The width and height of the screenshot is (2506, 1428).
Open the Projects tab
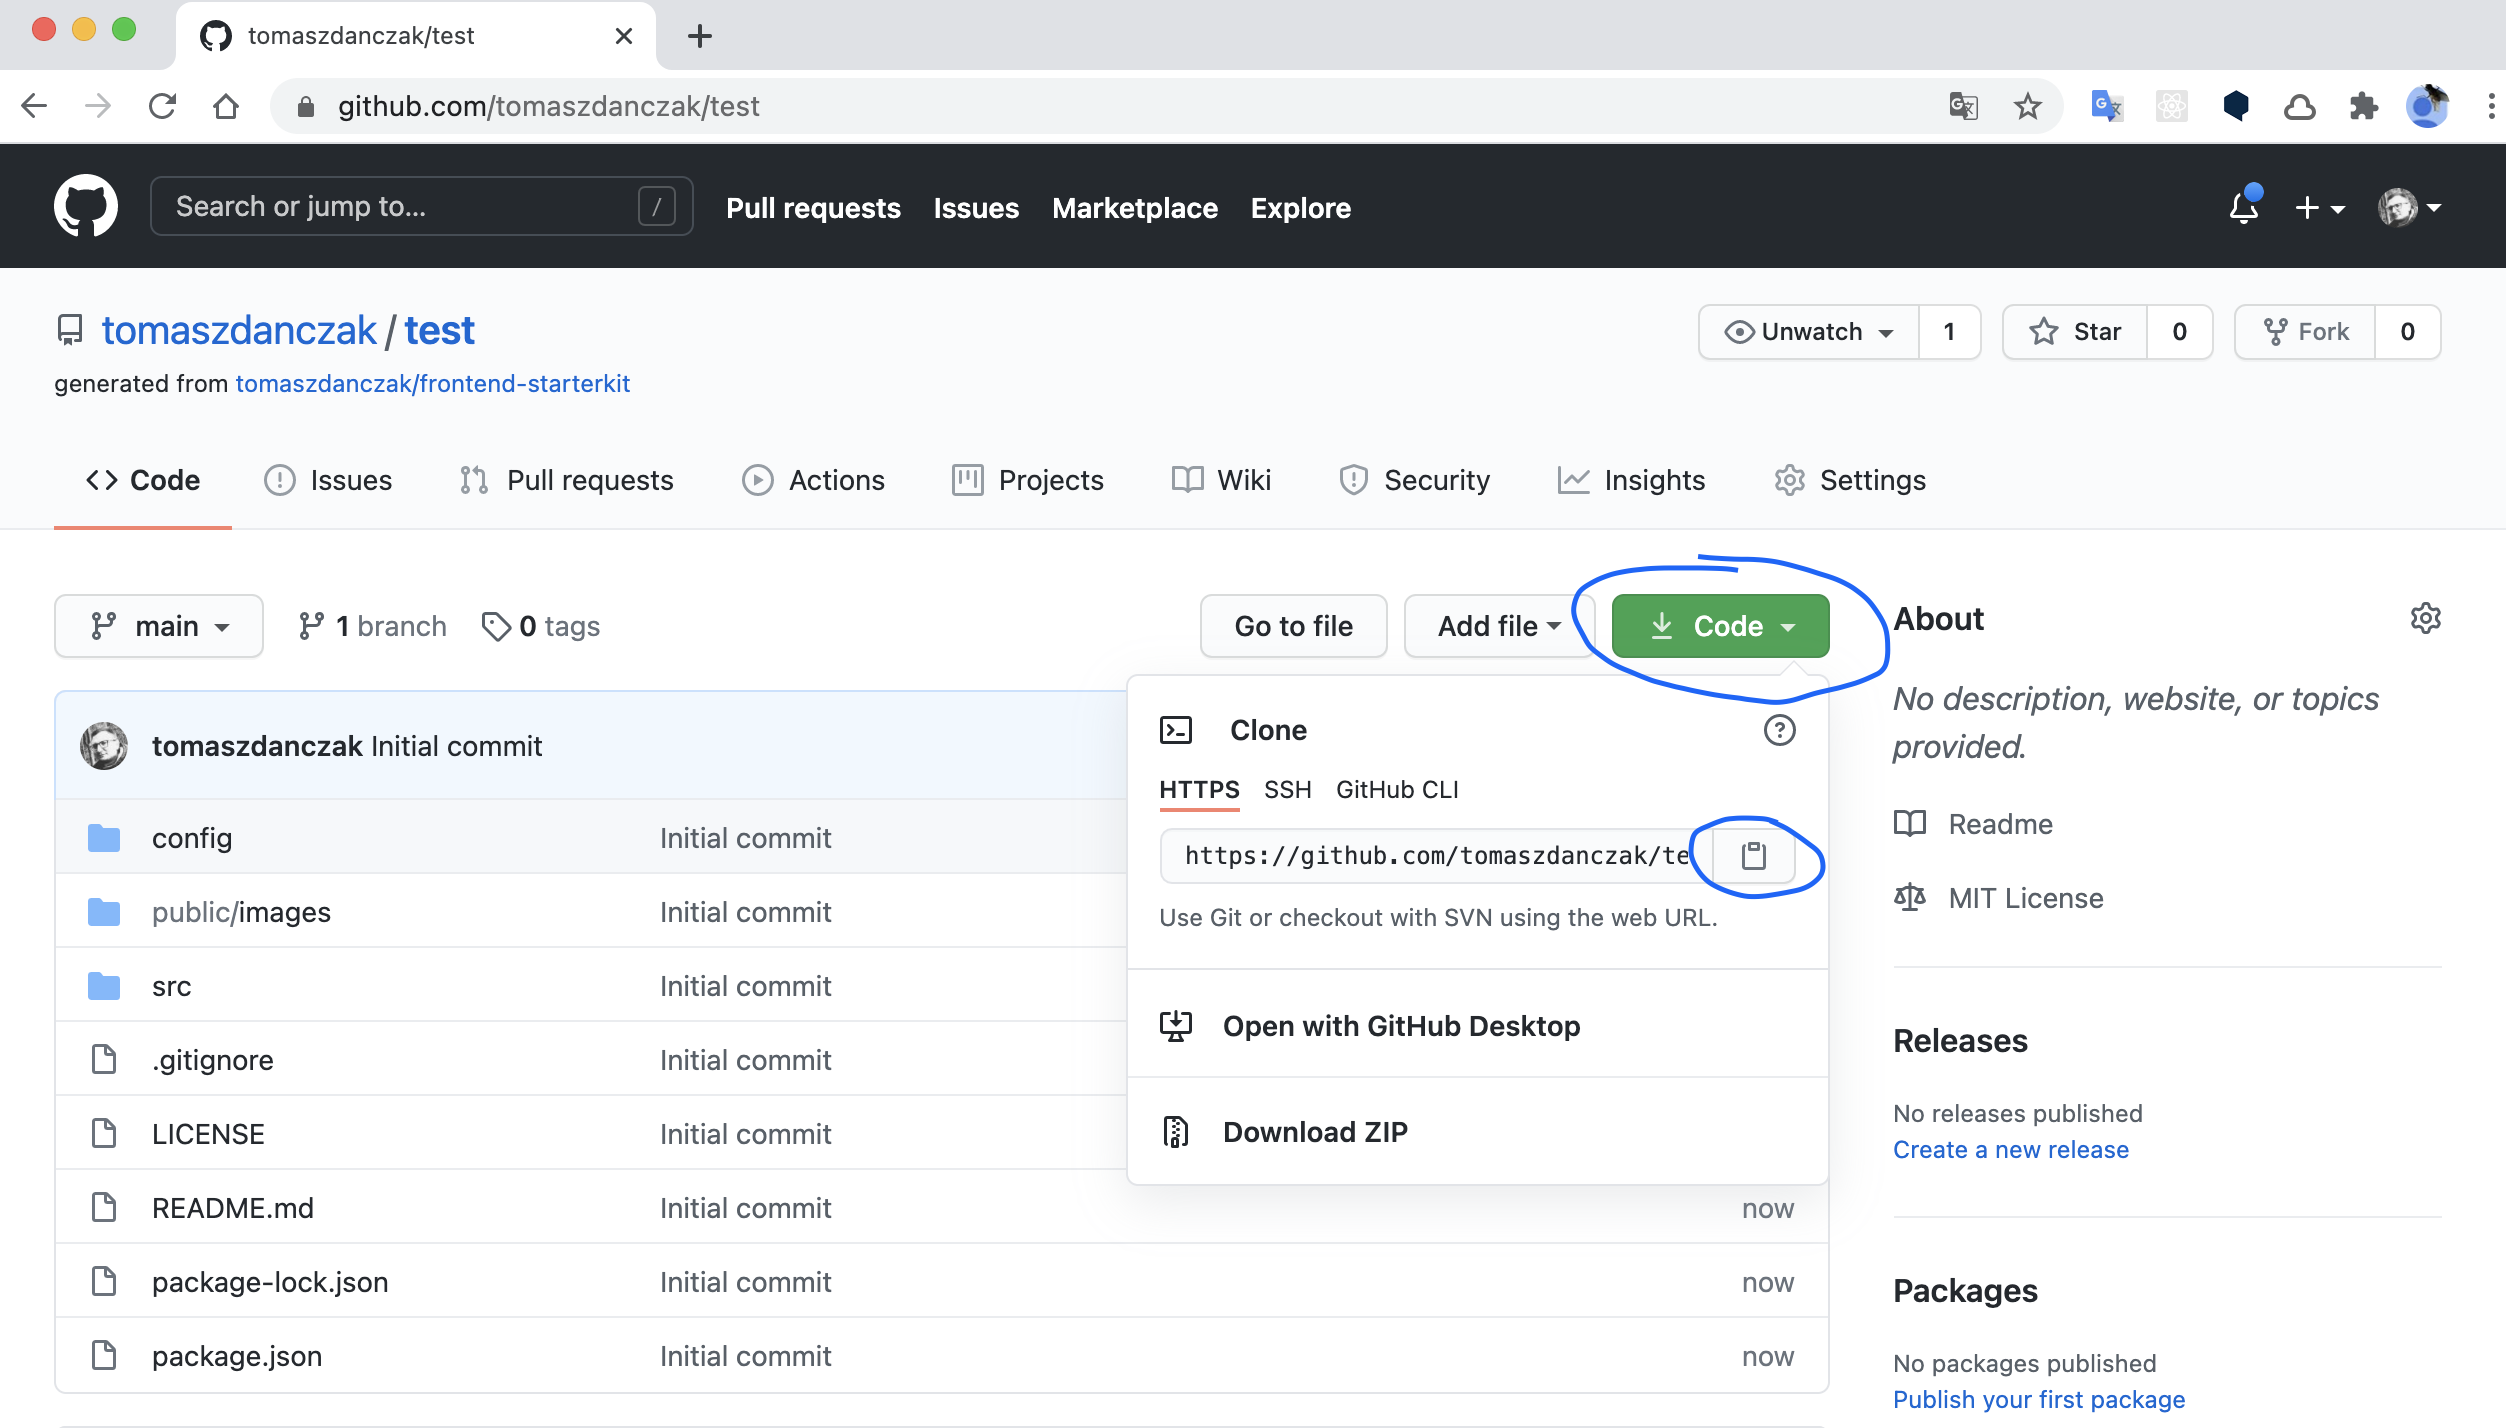click(x=1027, y=480)
